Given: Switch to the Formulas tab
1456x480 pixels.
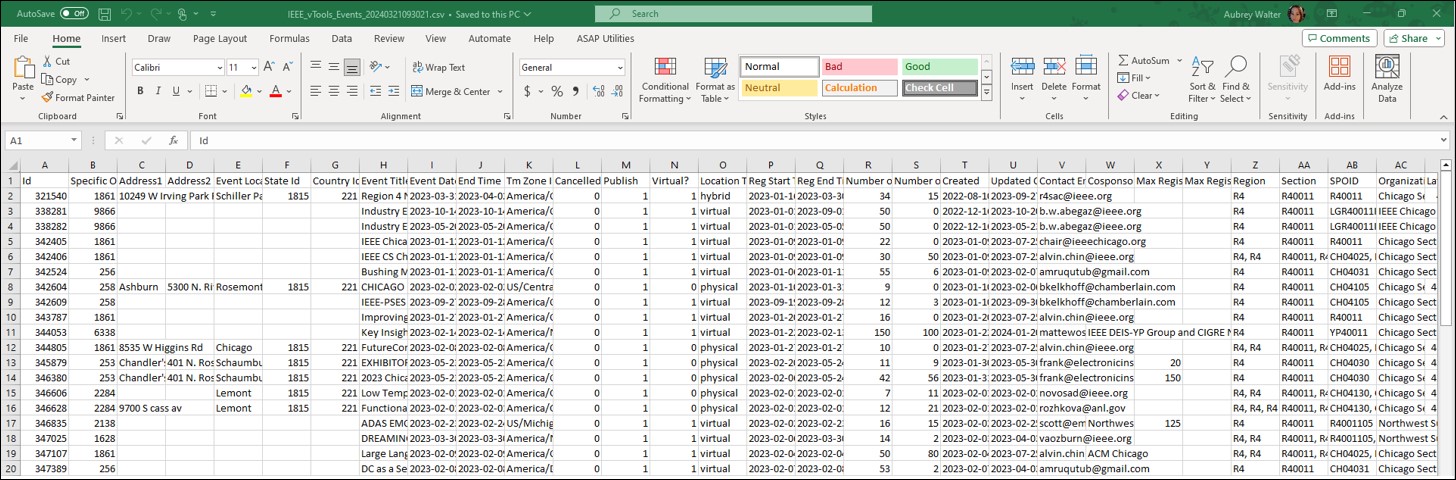Looking at the screenshot, I should point(289,39).
